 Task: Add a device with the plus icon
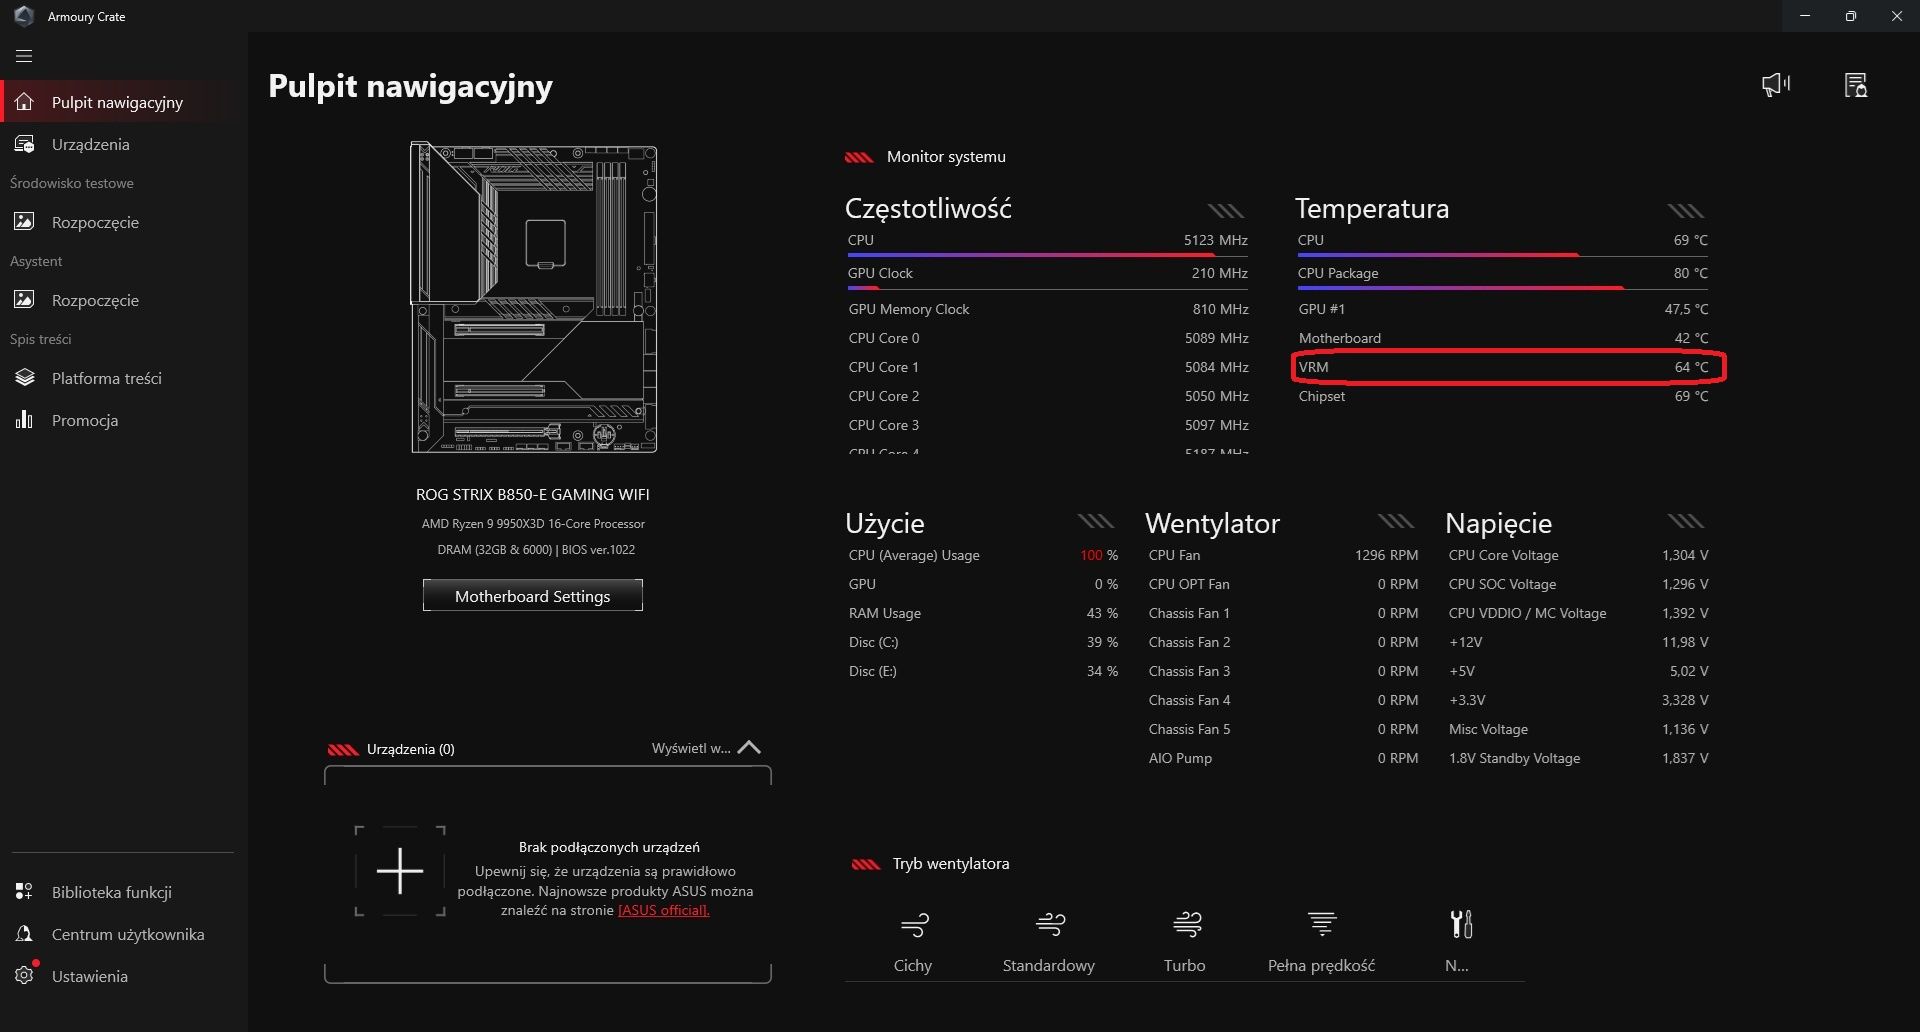click(x=400, y=871)
